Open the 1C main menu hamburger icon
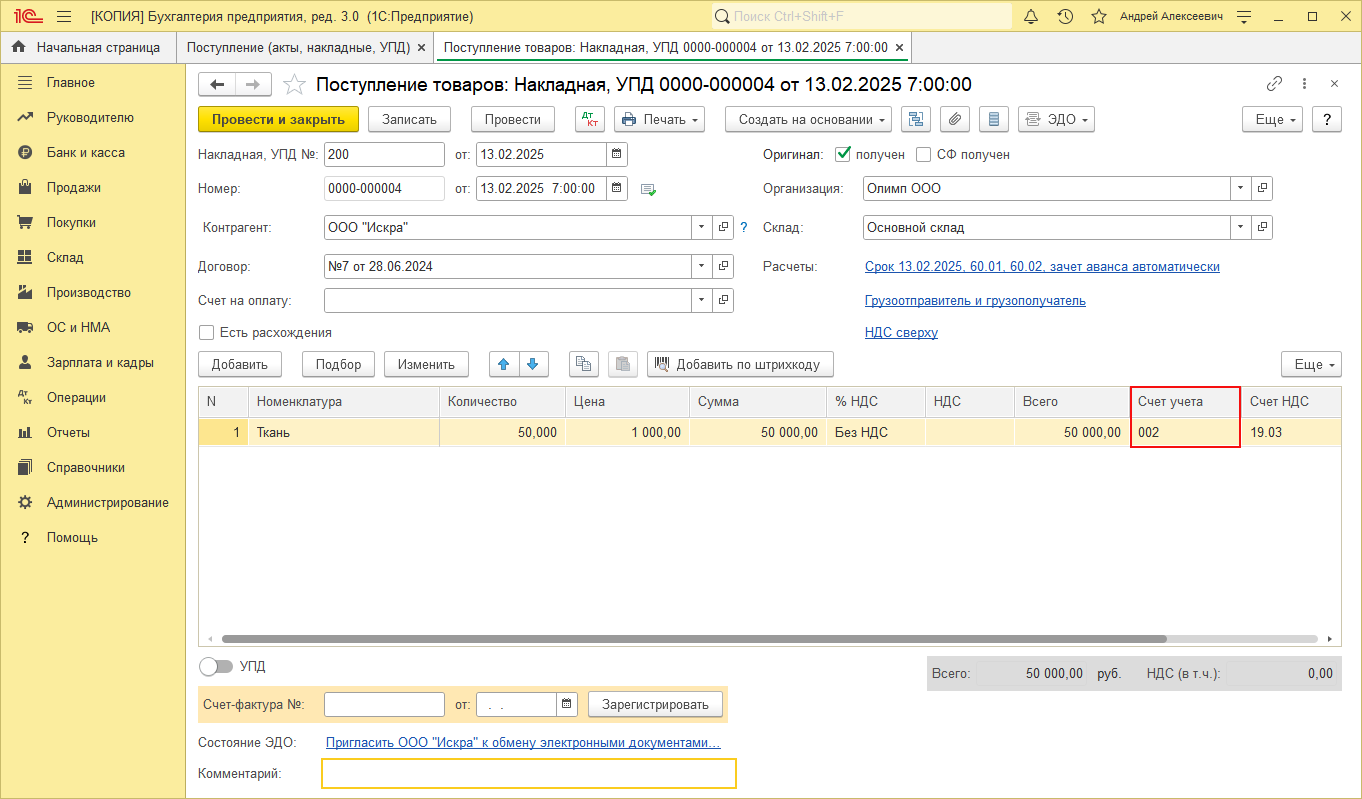Image resolution: width=1362 pixels, height=799 pixels. 64,16
